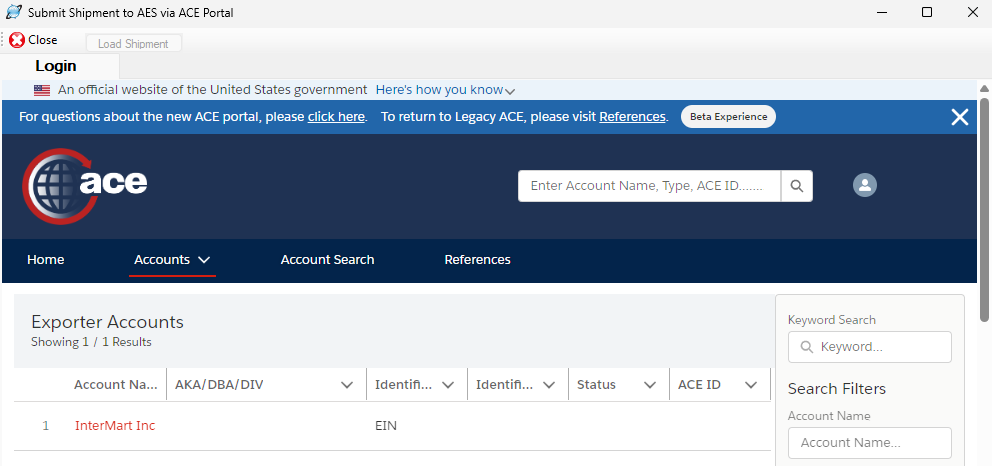This screenshot has height=466, width=992.
Task: Open the Status column menu arrow
Action: coord(649,385)
